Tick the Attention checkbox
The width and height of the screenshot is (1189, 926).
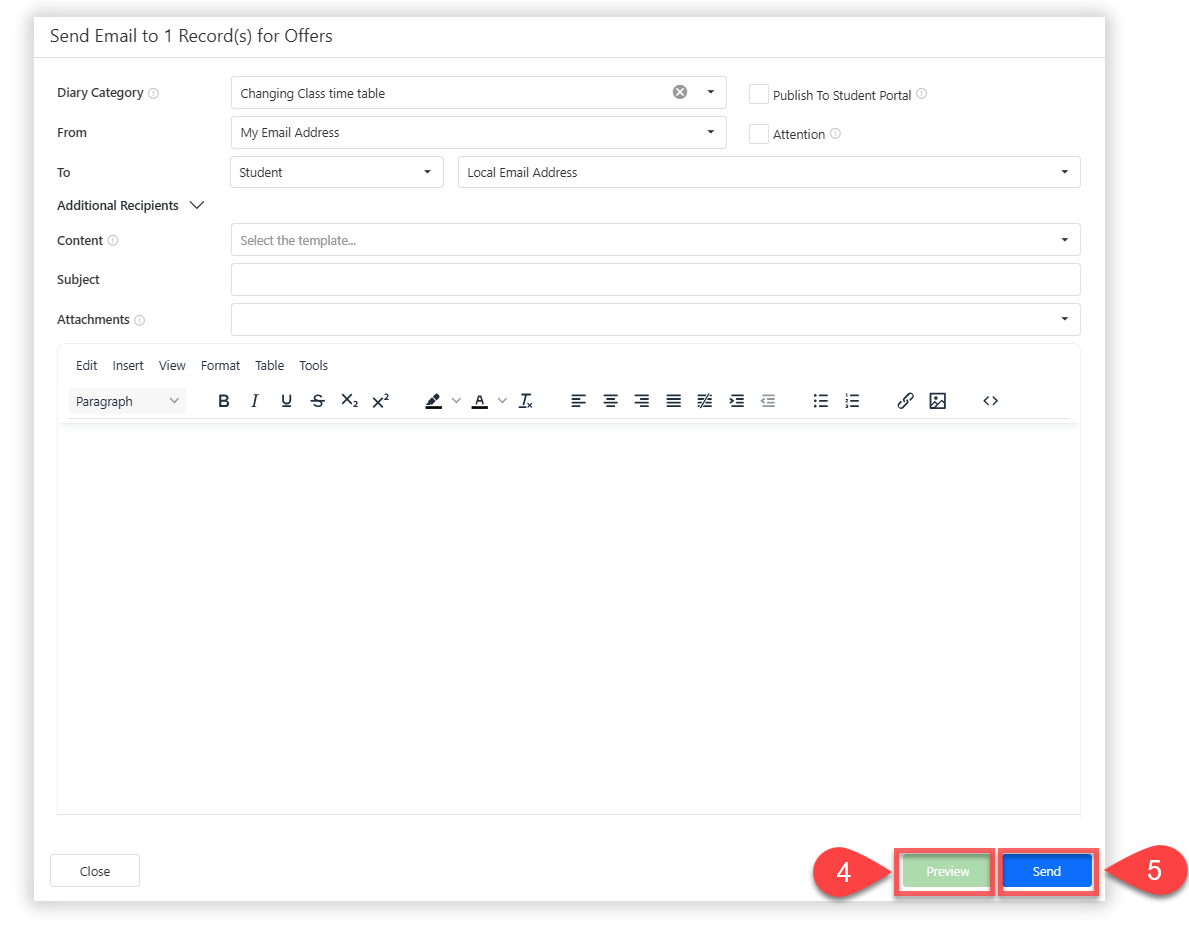pyautogui.click(x=759, y=134)
